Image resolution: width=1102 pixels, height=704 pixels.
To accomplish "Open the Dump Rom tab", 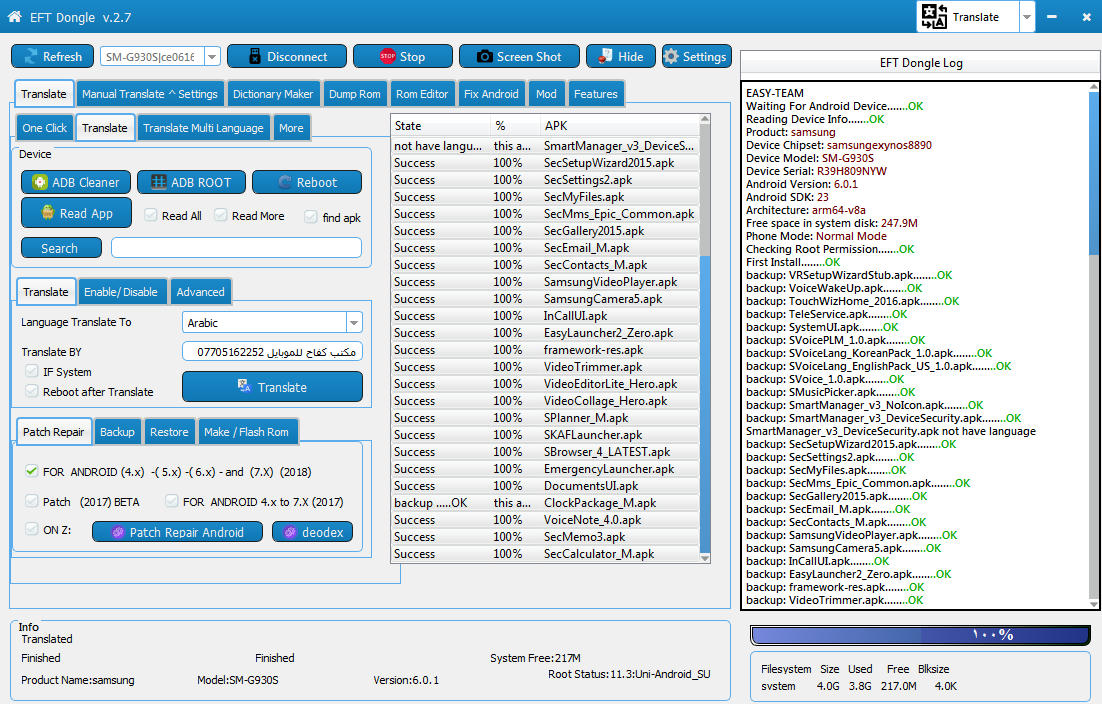I will 354,93.
